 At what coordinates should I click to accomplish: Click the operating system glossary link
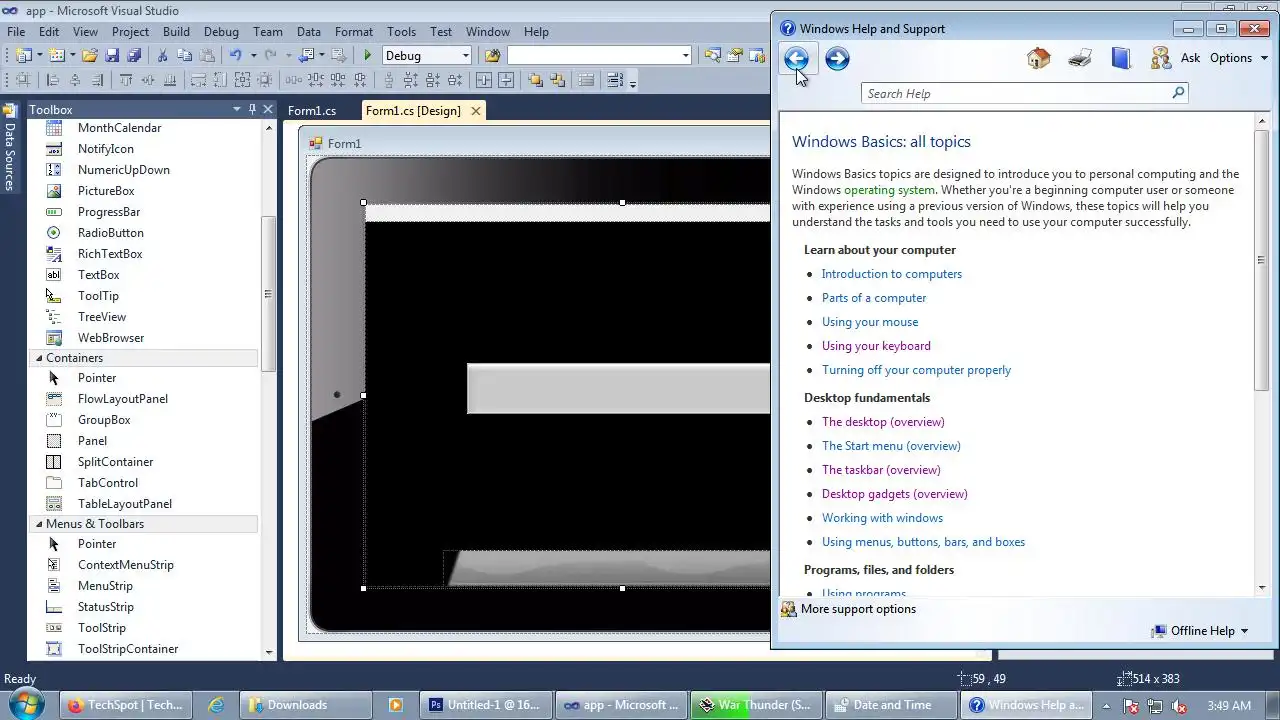[x=890, y=190]
